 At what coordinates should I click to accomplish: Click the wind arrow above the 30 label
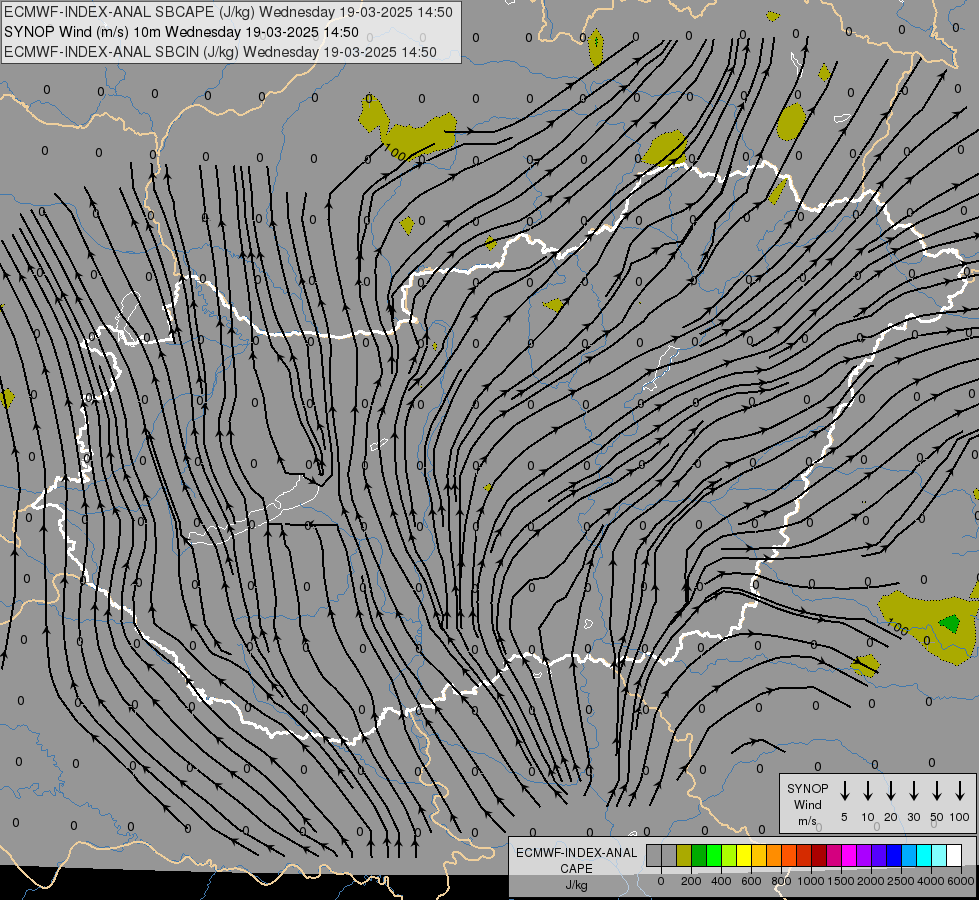click(x=913, y=791)
